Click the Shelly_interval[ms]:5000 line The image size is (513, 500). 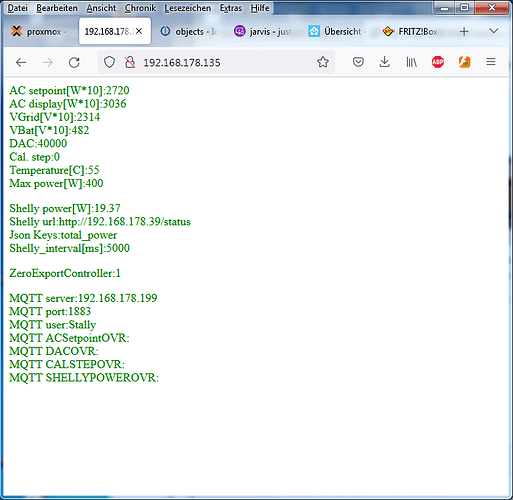(x=69, y=248)
